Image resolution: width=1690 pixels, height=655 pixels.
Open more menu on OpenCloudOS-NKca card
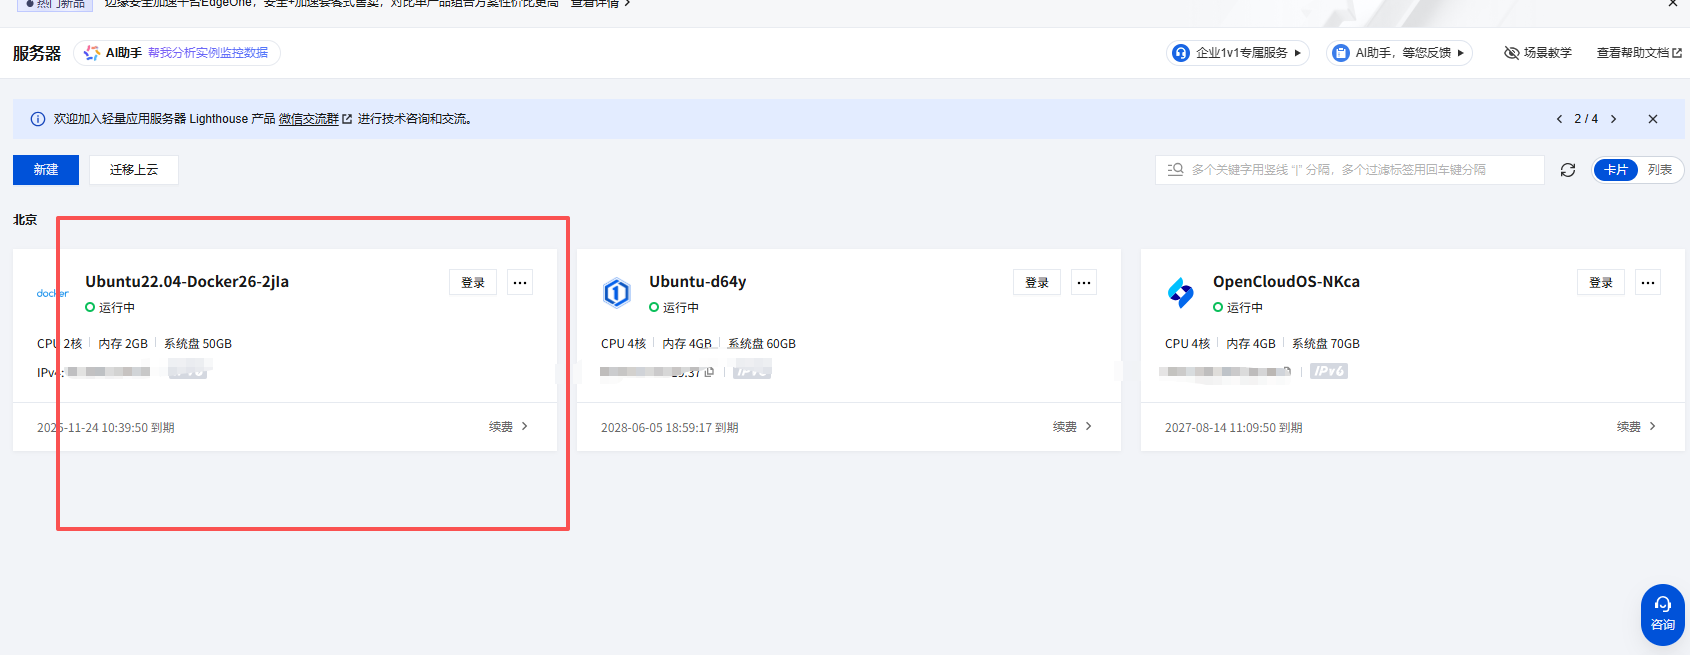[x=1648, y=282]
